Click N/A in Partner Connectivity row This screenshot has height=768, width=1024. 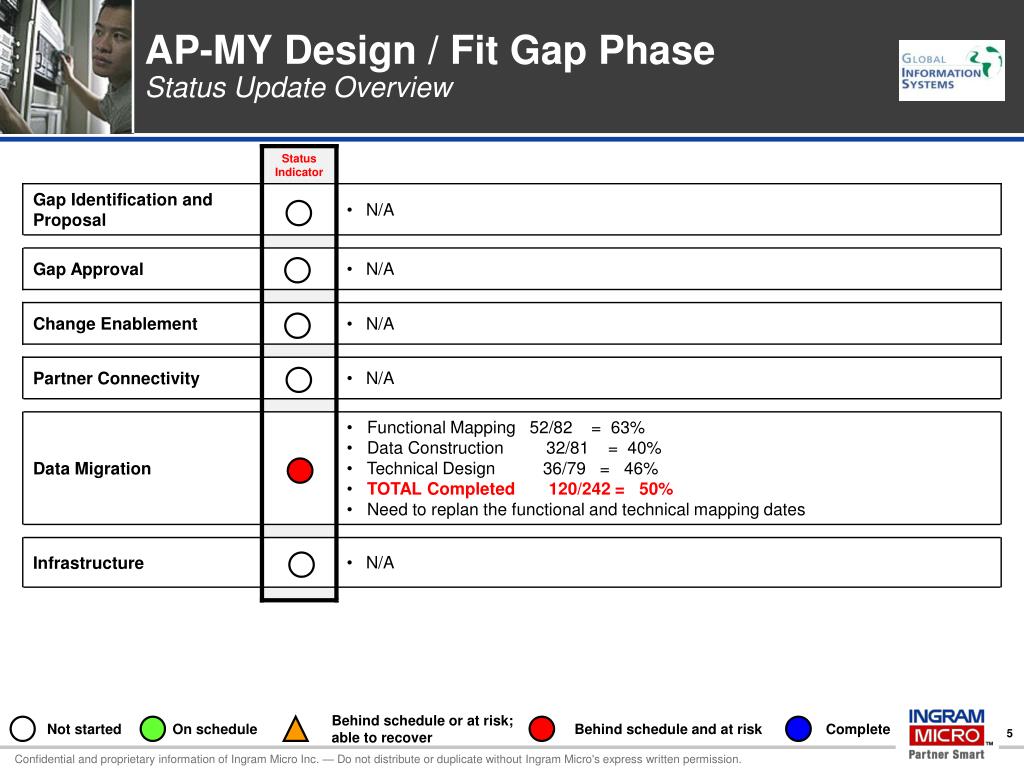[379, 378]
